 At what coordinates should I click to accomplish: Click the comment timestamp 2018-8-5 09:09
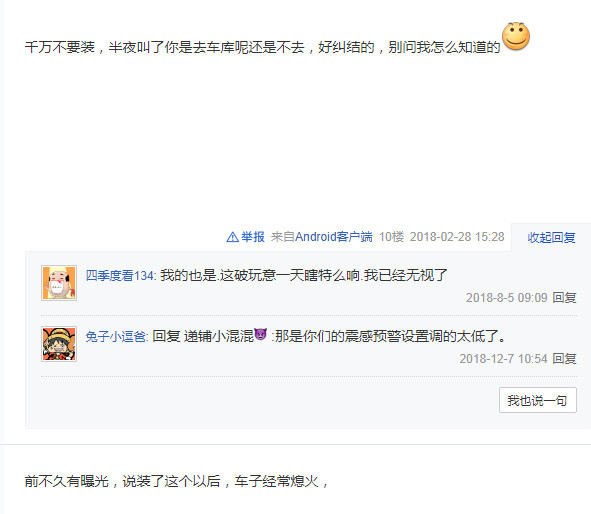pos(506,298)
